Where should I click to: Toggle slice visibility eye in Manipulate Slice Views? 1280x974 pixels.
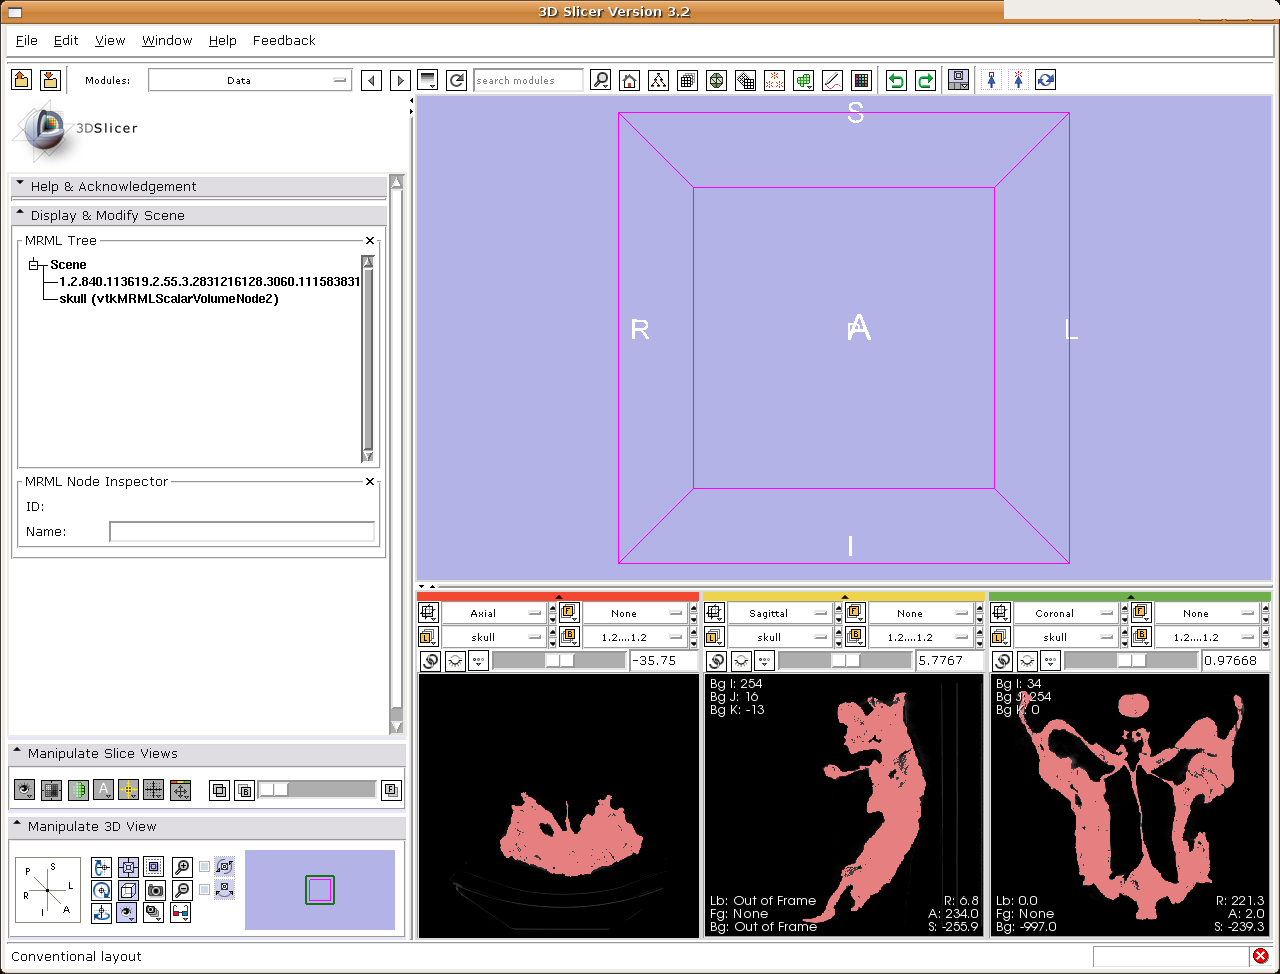click(x=24, y=790)
